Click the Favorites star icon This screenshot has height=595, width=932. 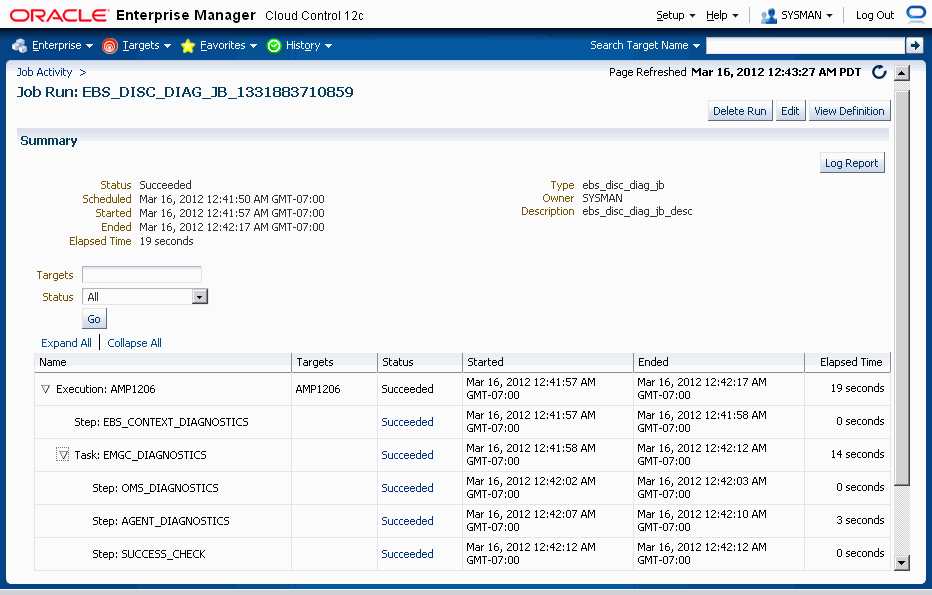188,46
